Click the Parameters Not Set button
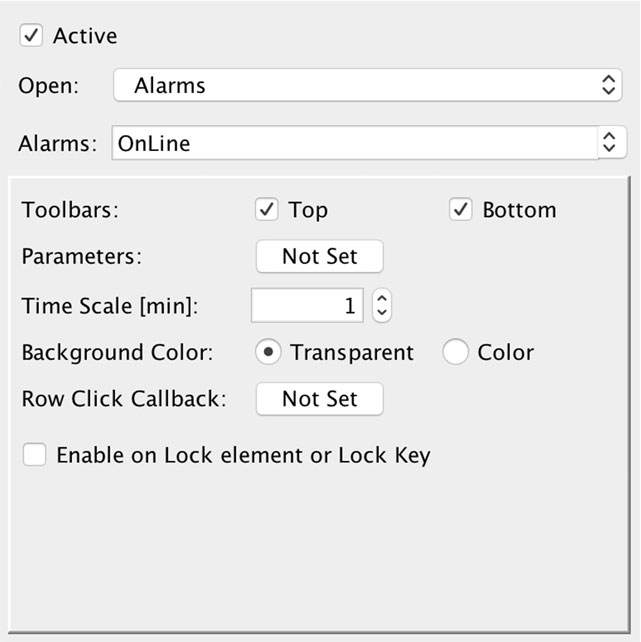This screenshot has height=642, width=641. tap(320, 256)
